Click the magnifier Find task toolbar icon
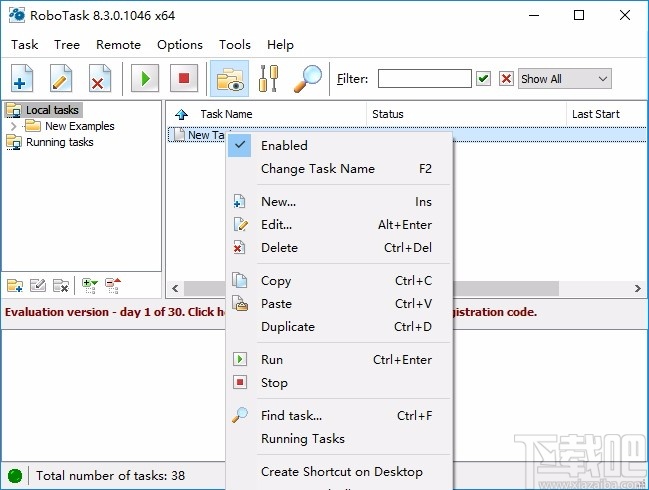Image resolution: width=649 pixels, height=490 pixels. click(308, 78)
